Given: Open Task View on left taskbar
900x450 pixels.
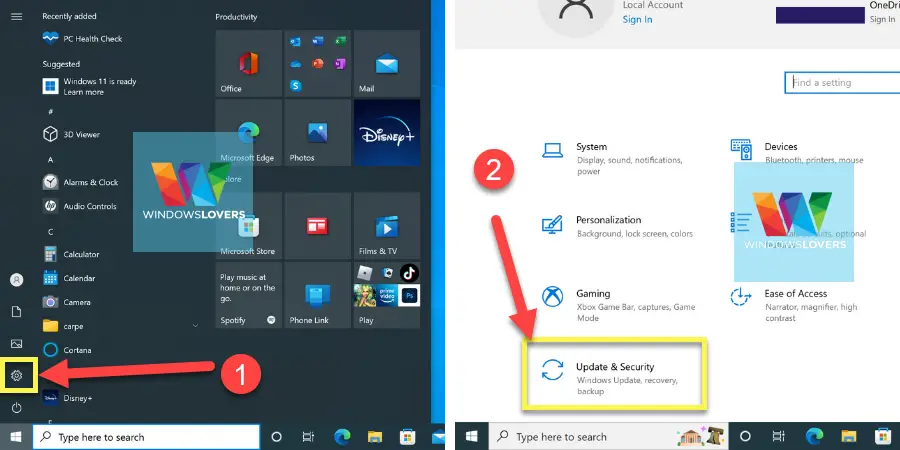Looking at the screenshot, I should [x=308, y=437].
